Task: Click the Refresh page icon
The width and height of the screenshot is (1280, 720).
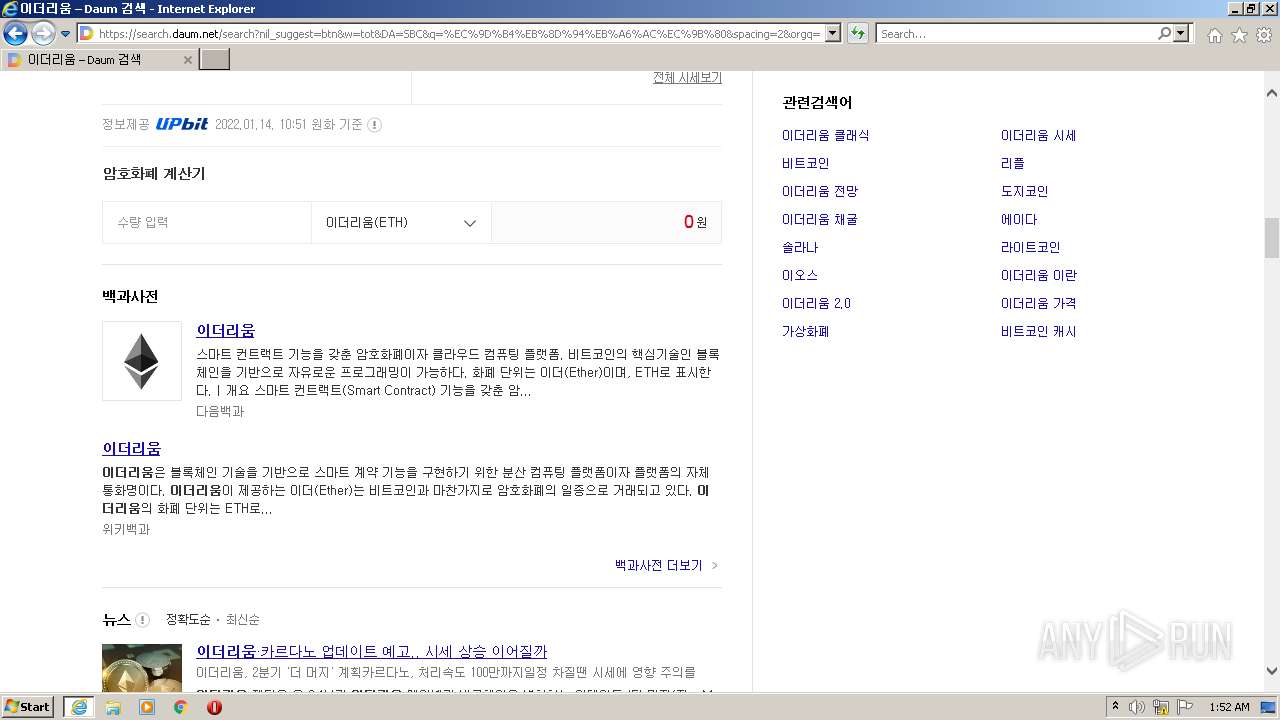Action: click(x=858, y=34)
